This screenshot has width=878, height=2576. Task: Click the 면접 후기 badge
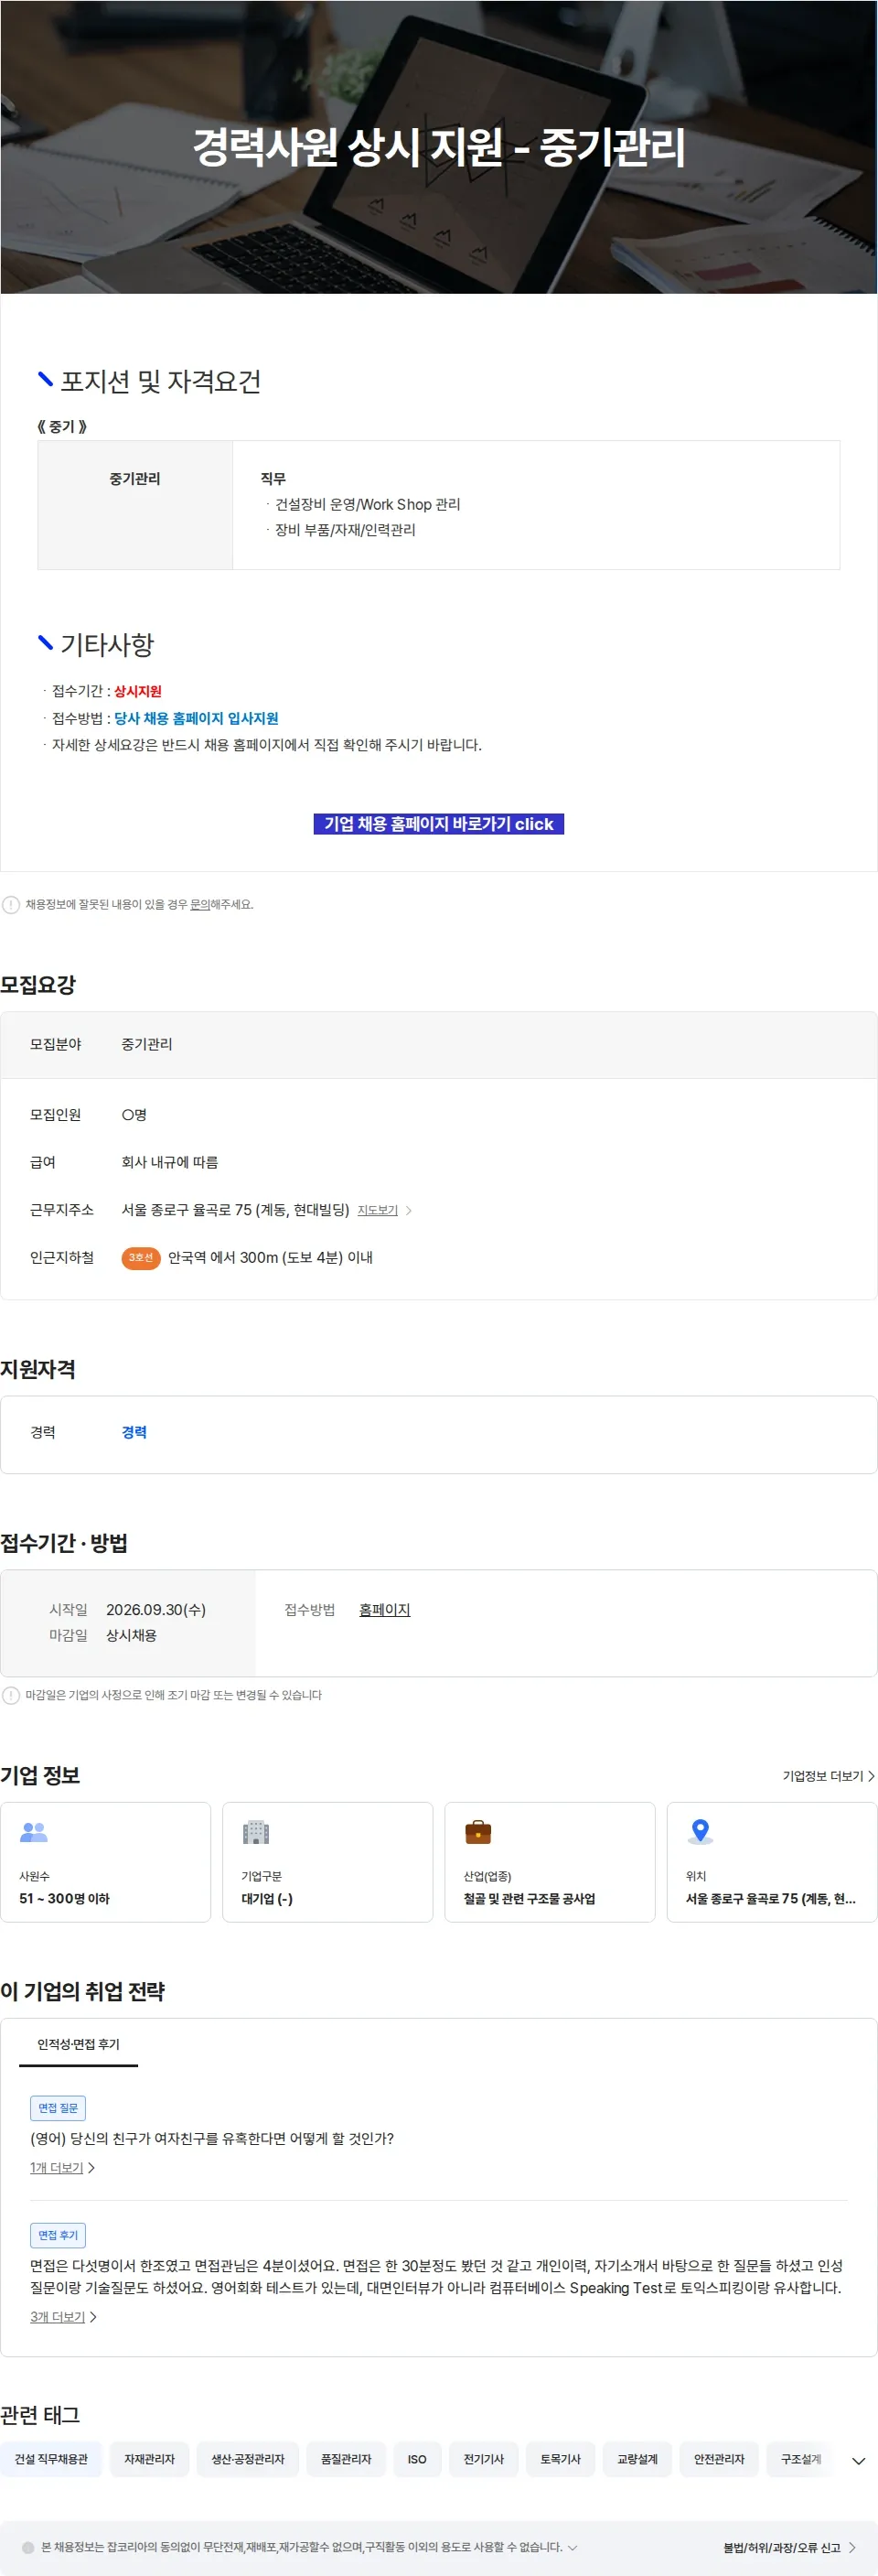(58, 2234)
